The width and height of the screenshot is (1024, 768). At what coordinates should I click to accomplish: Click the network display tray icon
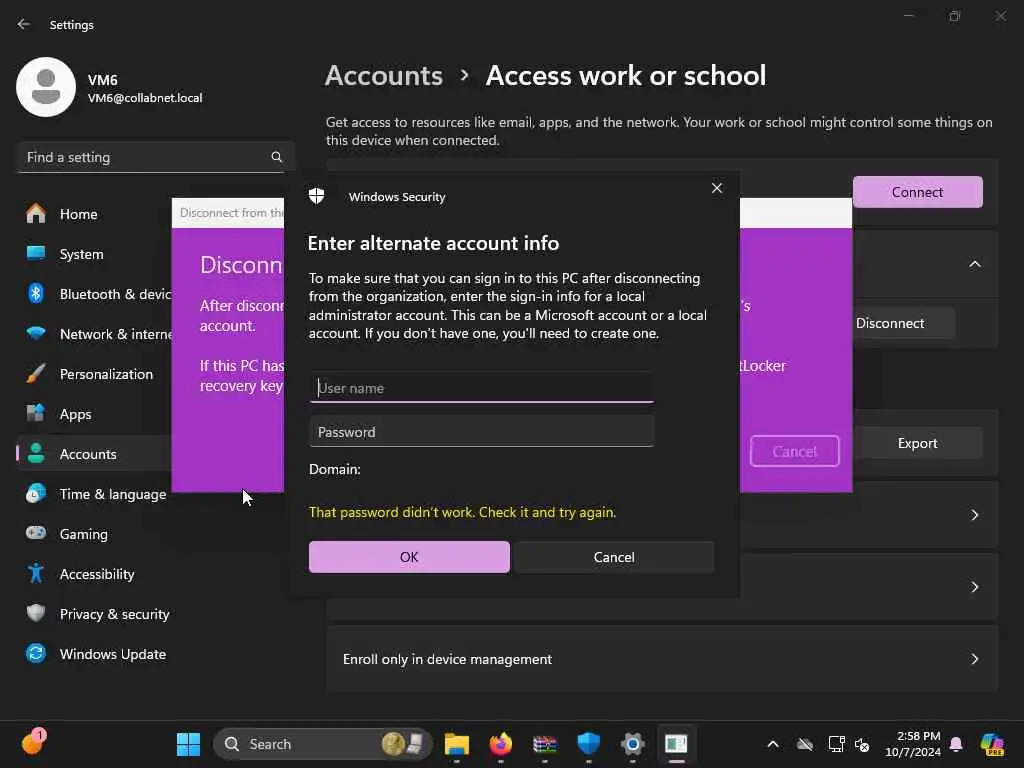836,744
